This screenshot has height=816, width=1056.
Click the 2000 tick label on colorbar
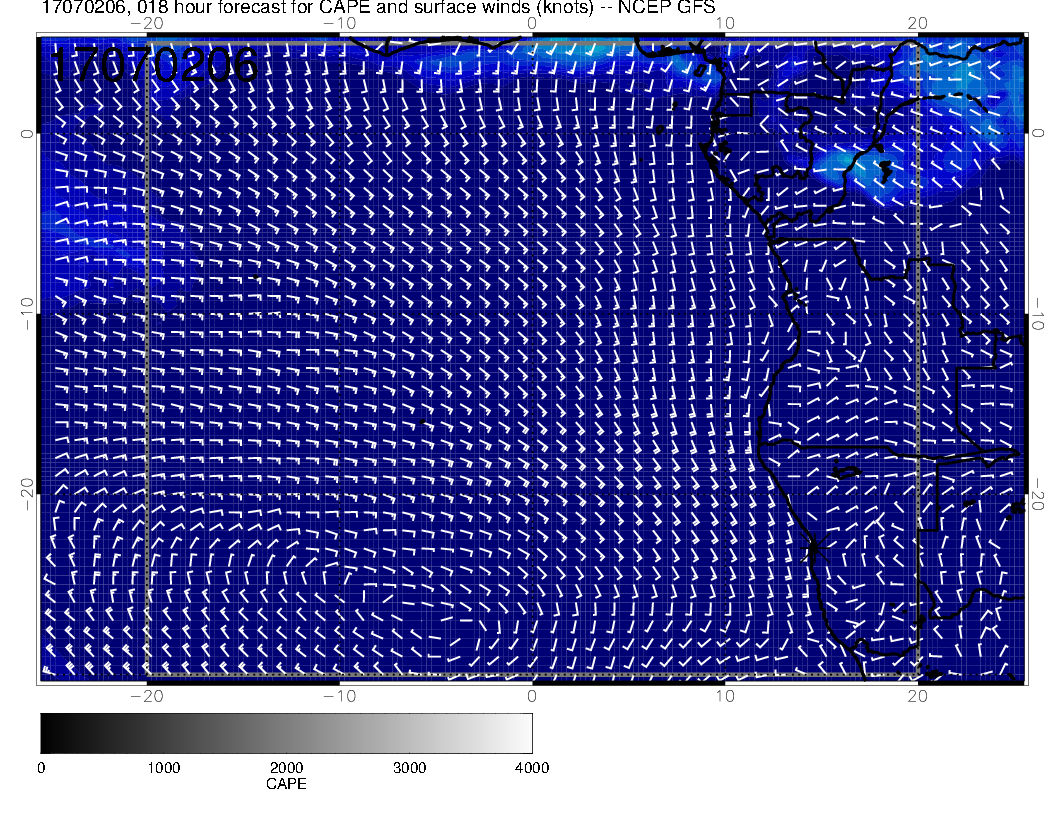[x=286, y=768]
